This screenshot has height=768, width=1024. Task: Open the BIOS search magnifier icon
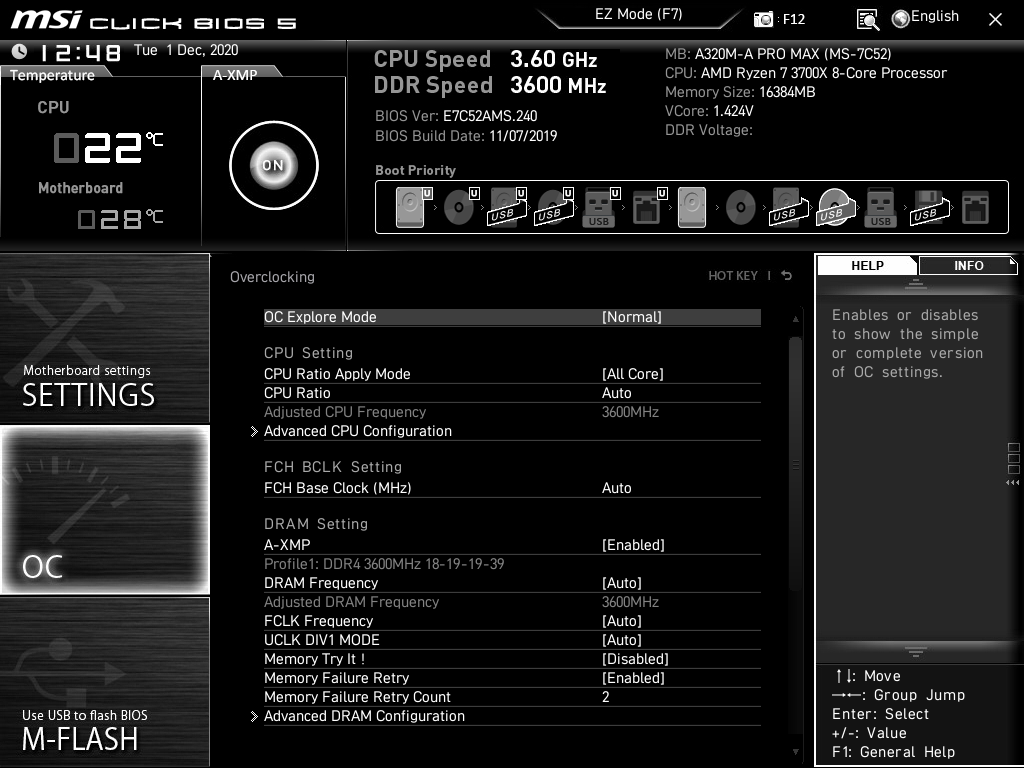(x=868, y=20)
